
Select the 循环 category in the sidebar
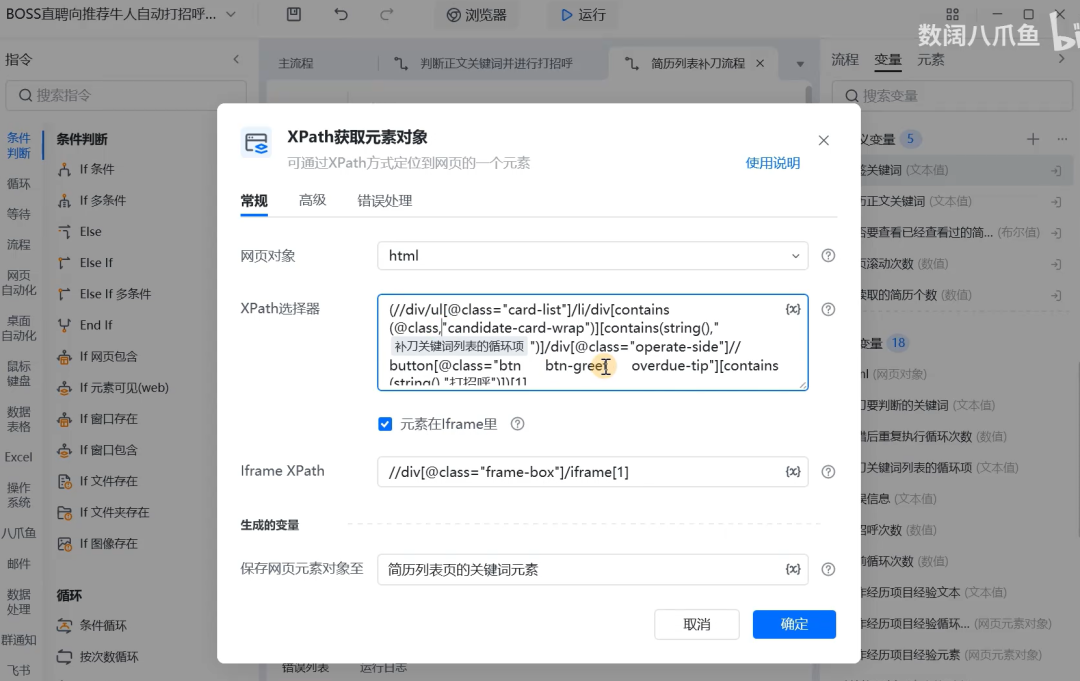[x=19, y=184]
